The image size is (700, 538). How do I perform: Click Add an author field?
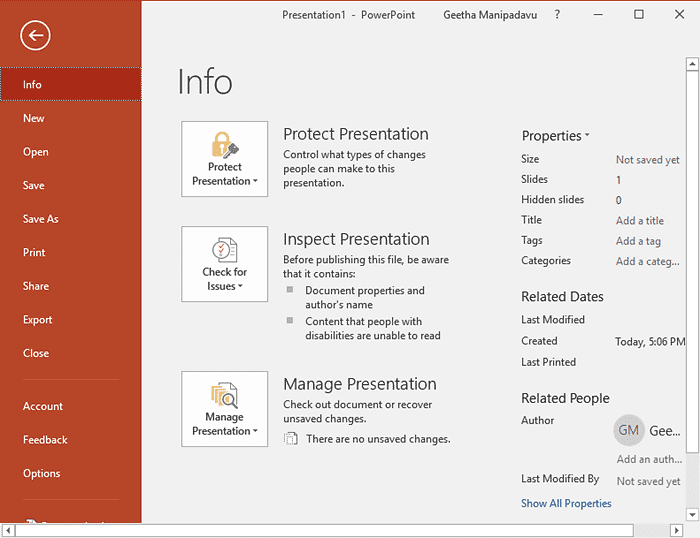coord(648,460)
